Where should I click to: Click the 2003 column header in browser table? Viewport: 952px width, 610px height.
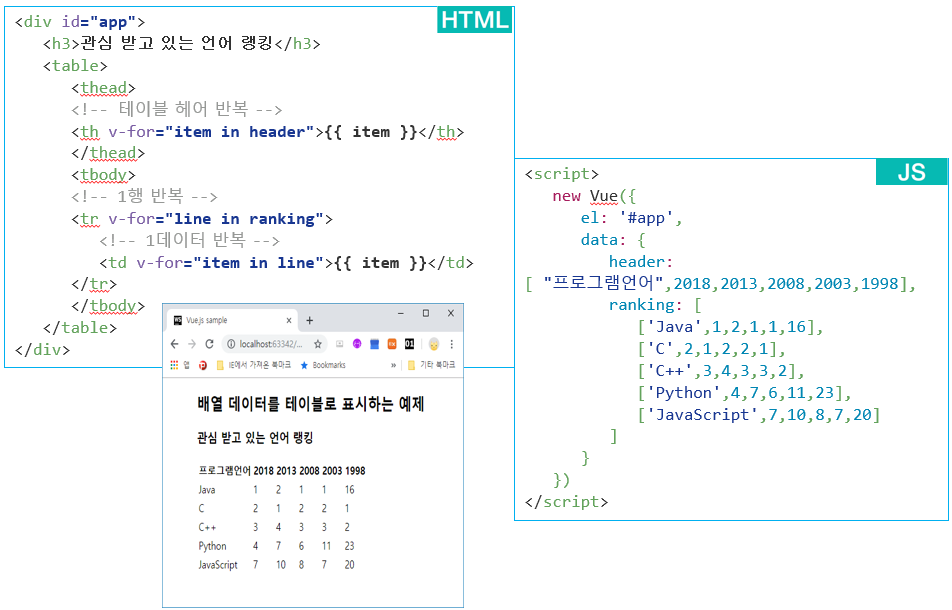[x=332, y=470]
